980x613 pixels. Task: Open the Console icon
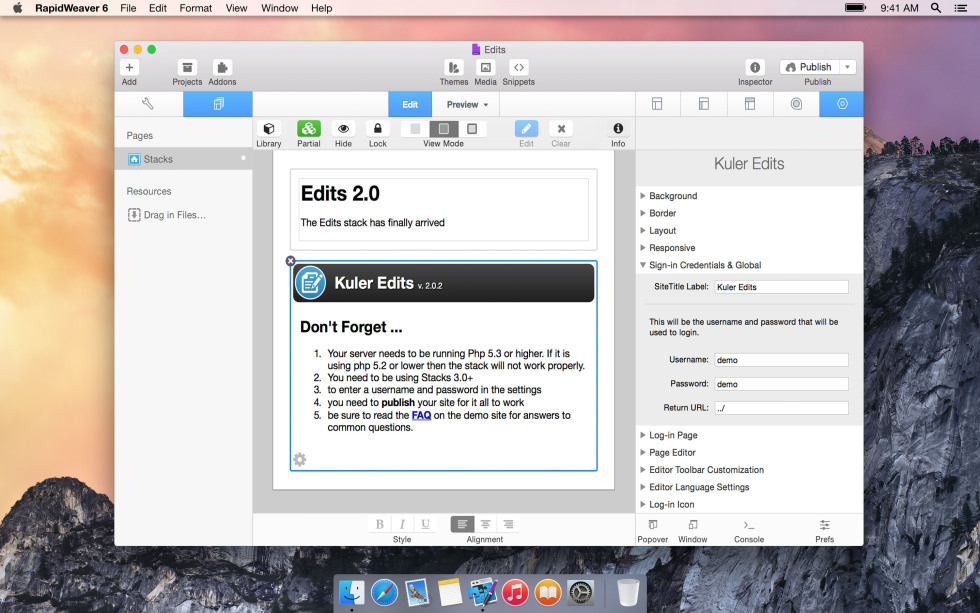pos(749,525)
